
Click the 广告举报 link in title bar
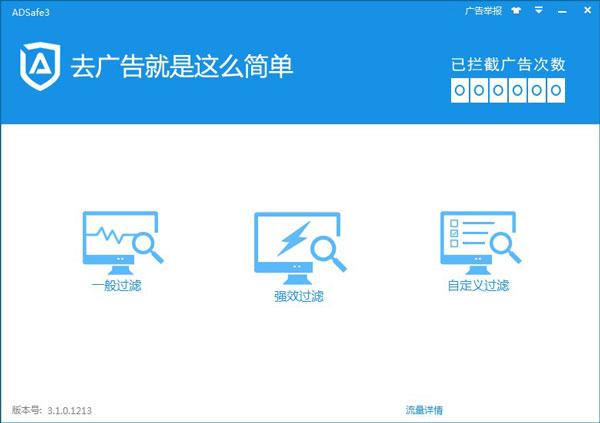(x=483, y=11)
